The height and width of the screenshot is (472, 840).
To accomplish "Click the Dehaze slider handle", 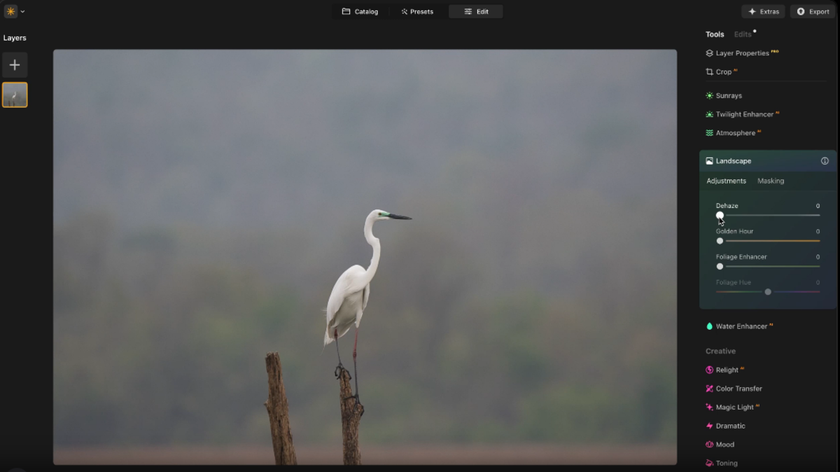I will tap(719, 215).
